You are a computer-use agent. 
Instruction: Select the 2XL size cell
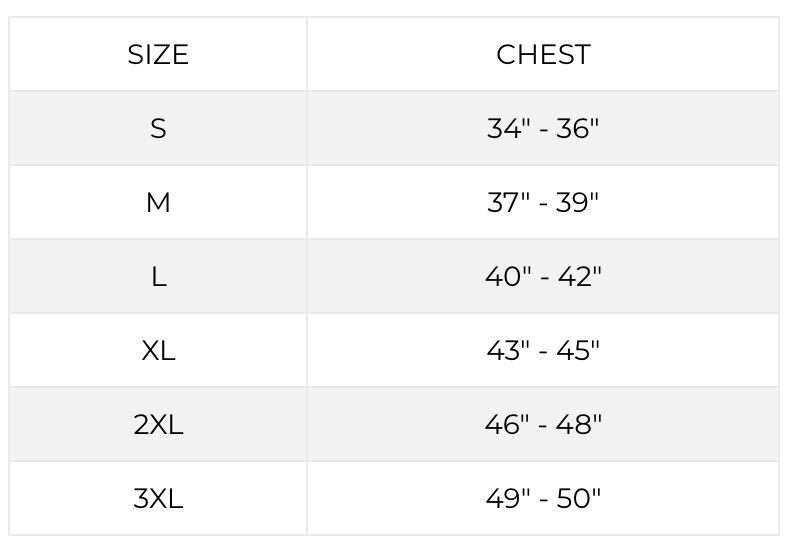(158, 425)
